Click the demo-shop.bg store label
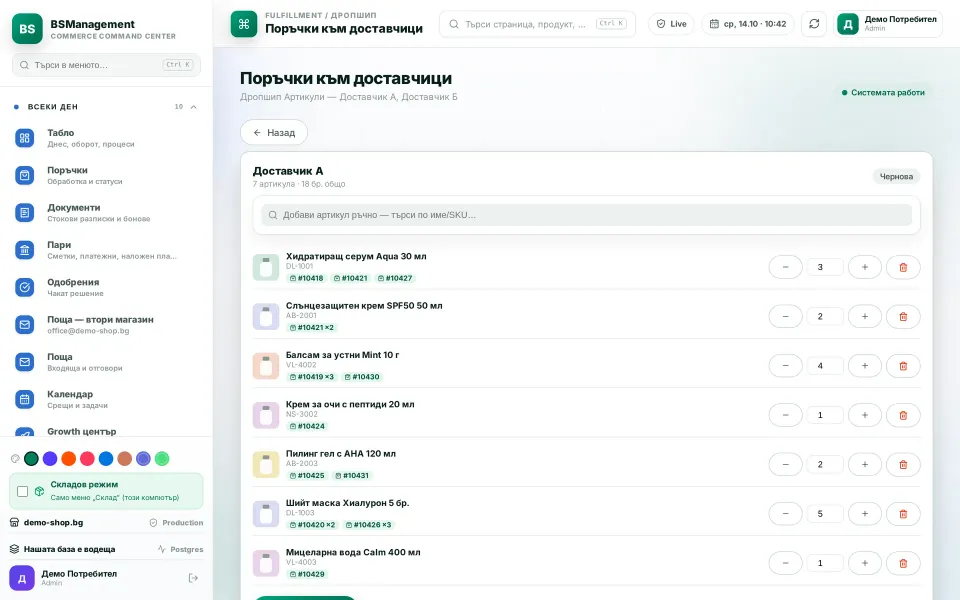The image size is (960, 600). 53,523
